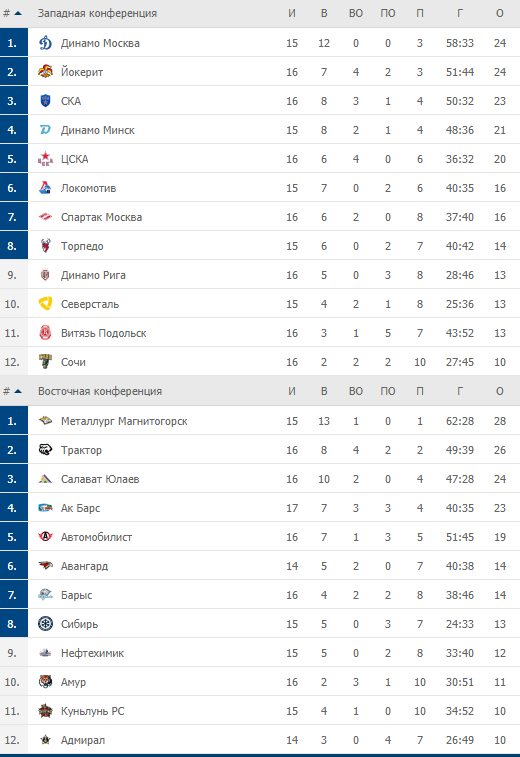Click the Йокерит team logo
The width and height of the screenshot is (520, 757).
45,72
